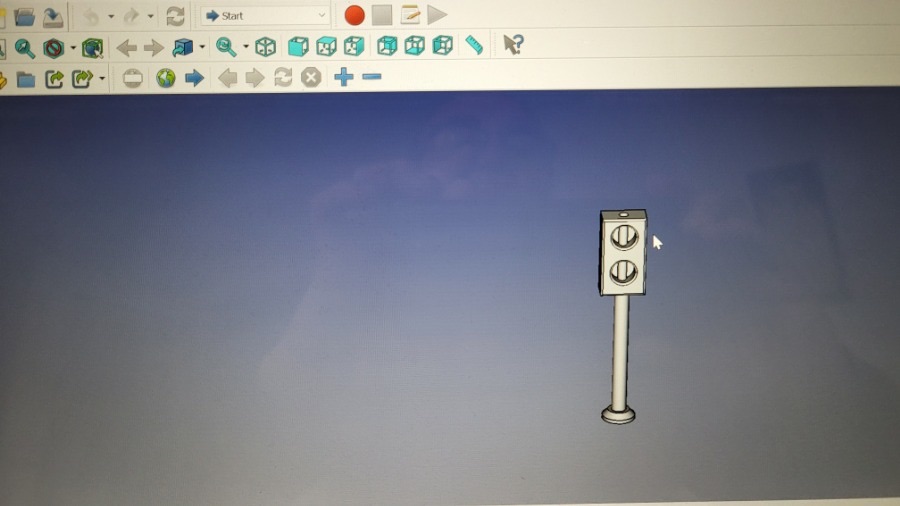Click the draw style hexagon icon
Viewport: 900px width, 506px height.
click(x=53, y=49)
